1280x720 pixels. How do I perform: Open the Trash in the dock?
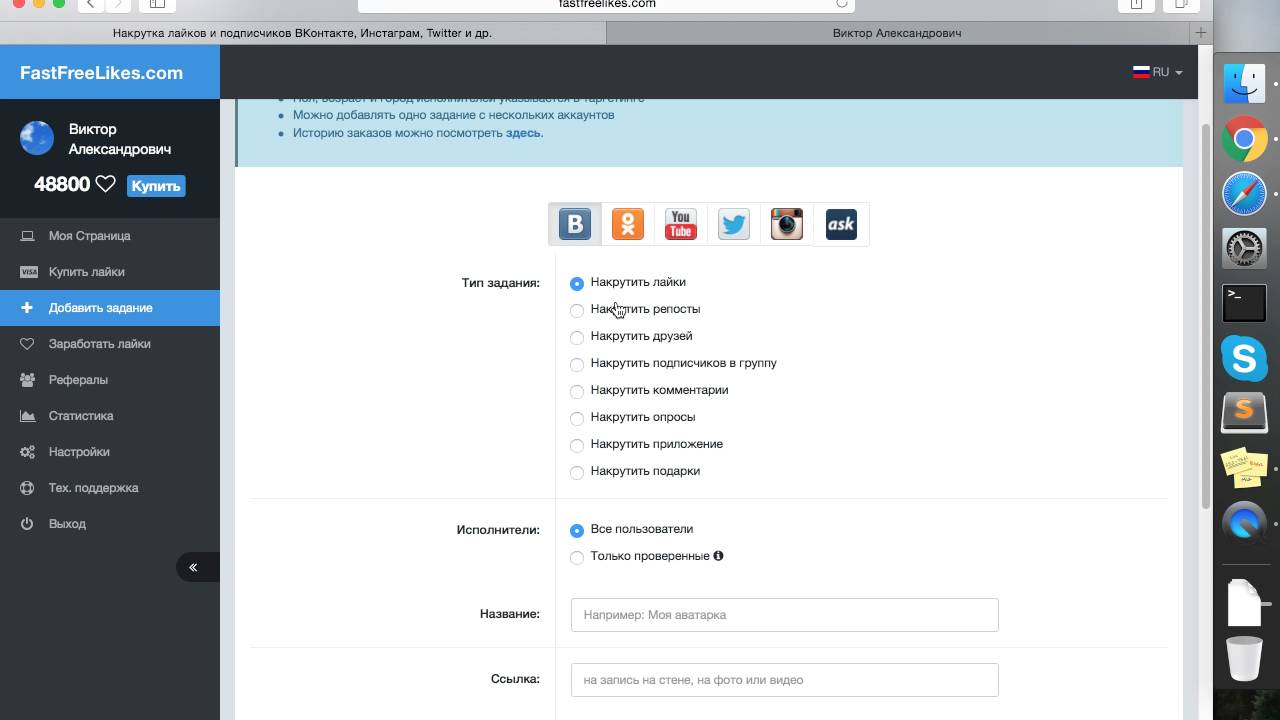pos(1244,659)
